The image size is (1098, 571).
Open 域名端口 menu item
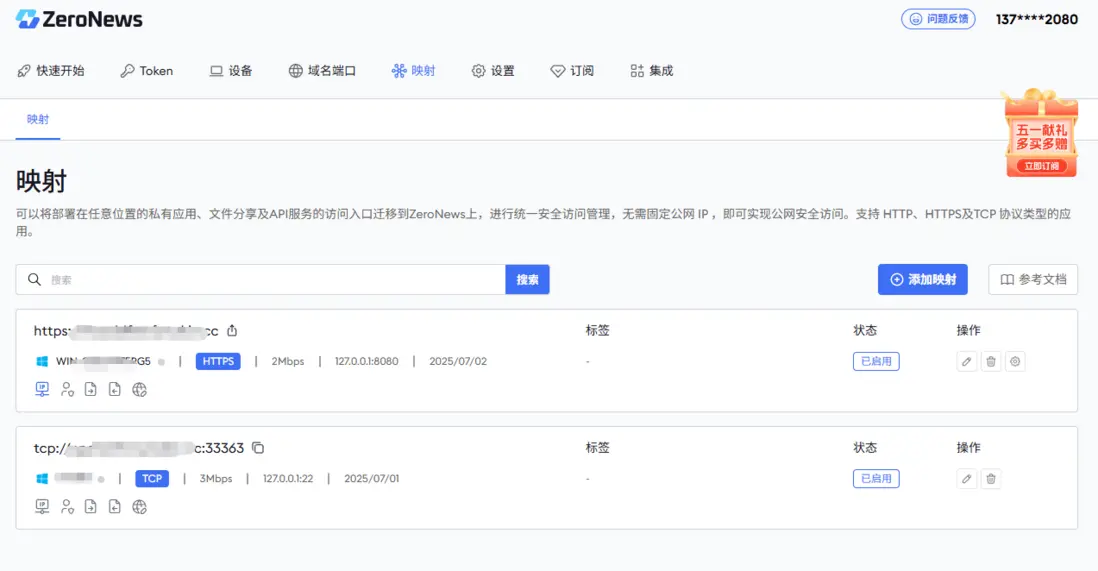[x=322, y=71]
